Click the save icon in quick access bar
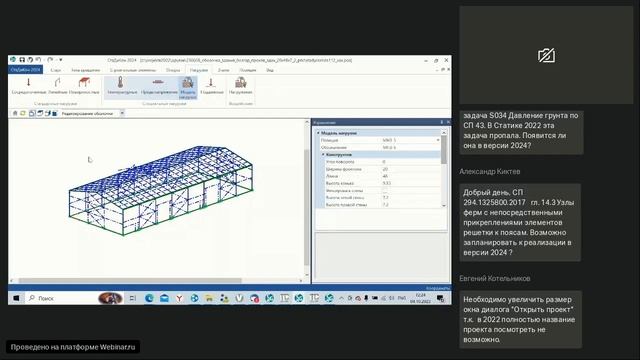 22,60
